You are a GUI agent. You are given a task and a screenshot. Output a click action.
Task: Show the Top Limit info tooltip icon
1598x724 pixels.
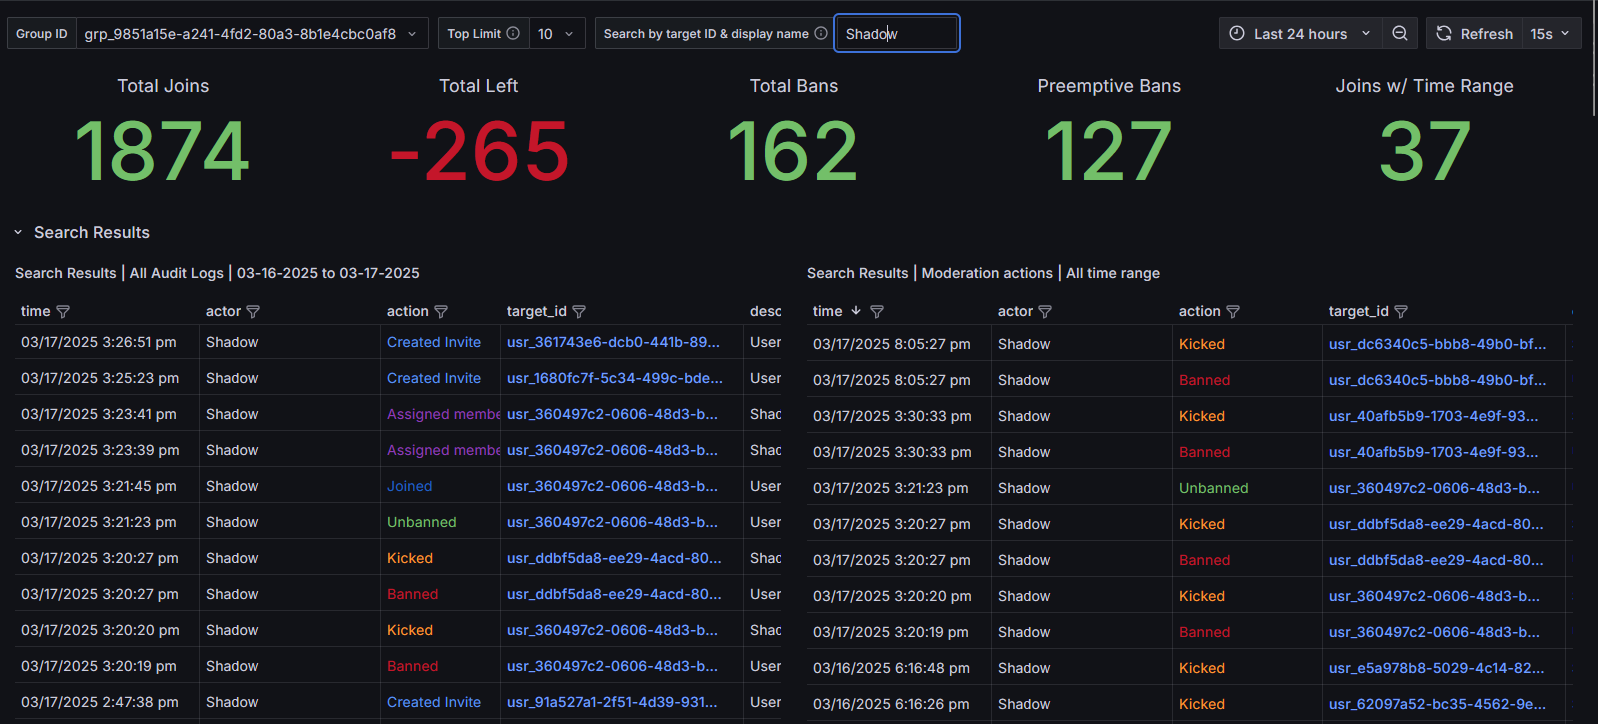(x=513, y=33)
